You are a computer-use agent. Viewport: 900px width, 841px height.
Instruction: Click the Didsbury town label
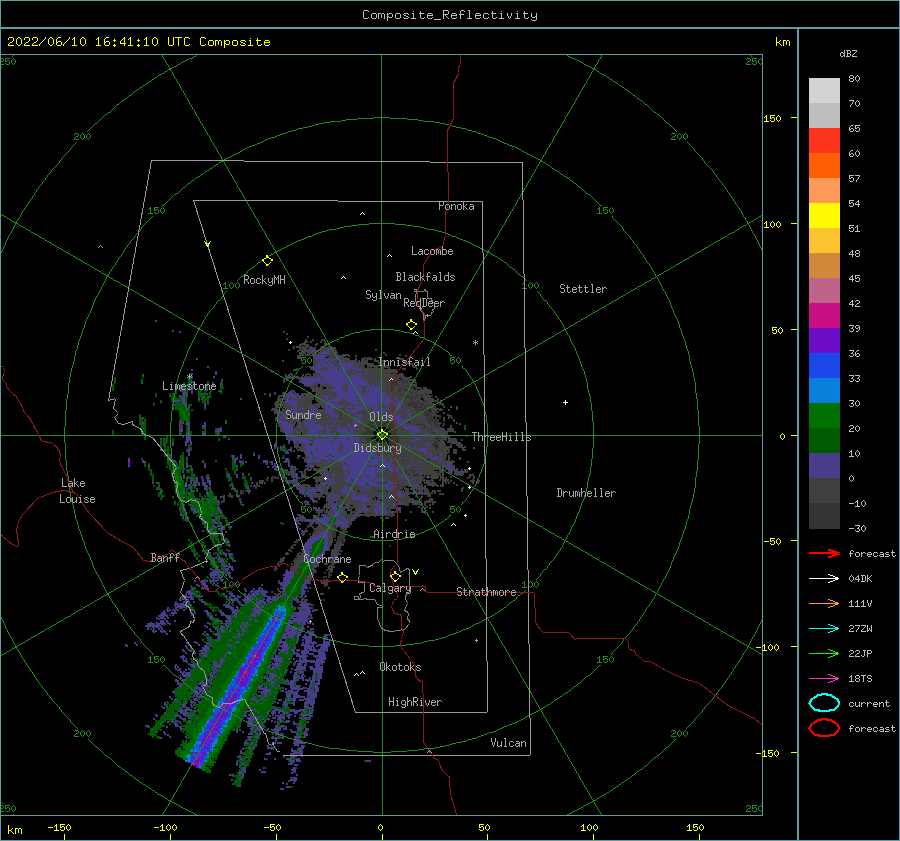click(x=377, y=448)
